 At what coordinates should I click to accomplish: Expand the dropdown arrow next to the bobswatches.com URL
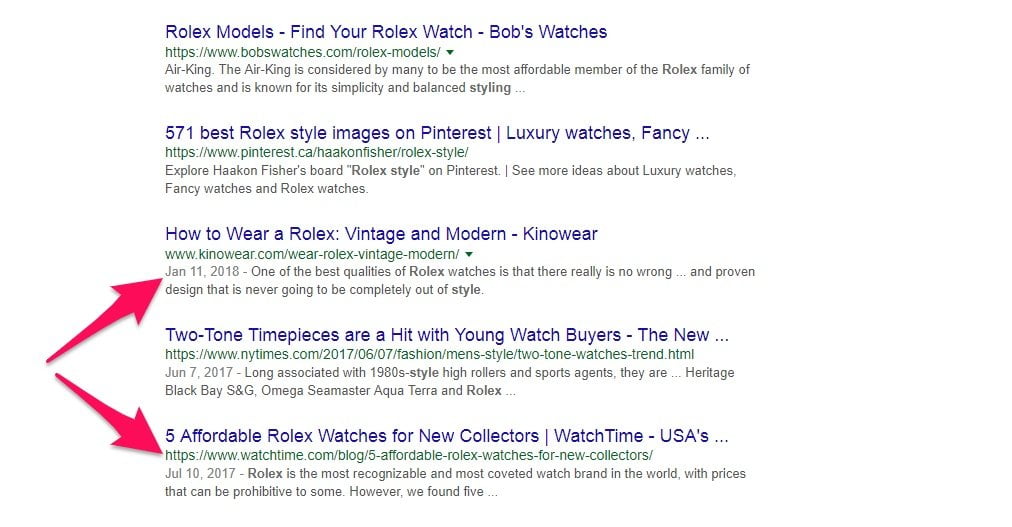pyautogui.click(x=450, y=52)
